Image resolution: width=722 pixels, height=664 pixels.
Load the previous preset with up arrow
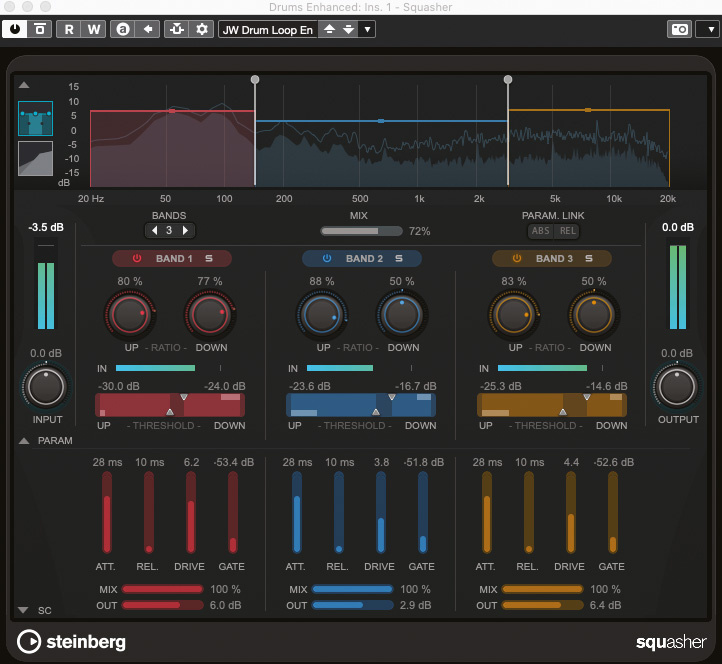[x=329, y=29]
